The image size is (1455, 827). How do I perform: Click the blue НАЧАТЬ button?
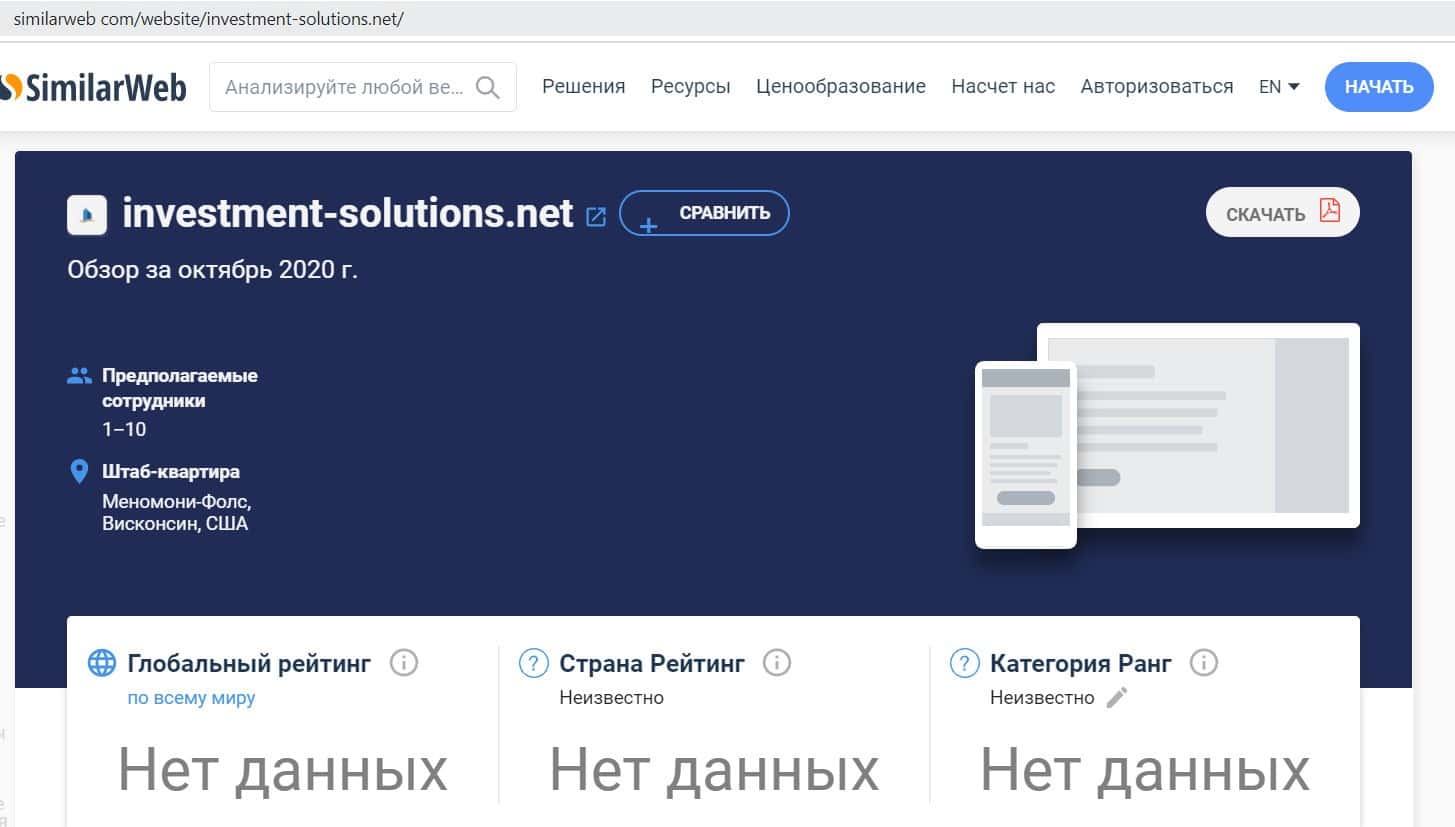click(1379, 87)
